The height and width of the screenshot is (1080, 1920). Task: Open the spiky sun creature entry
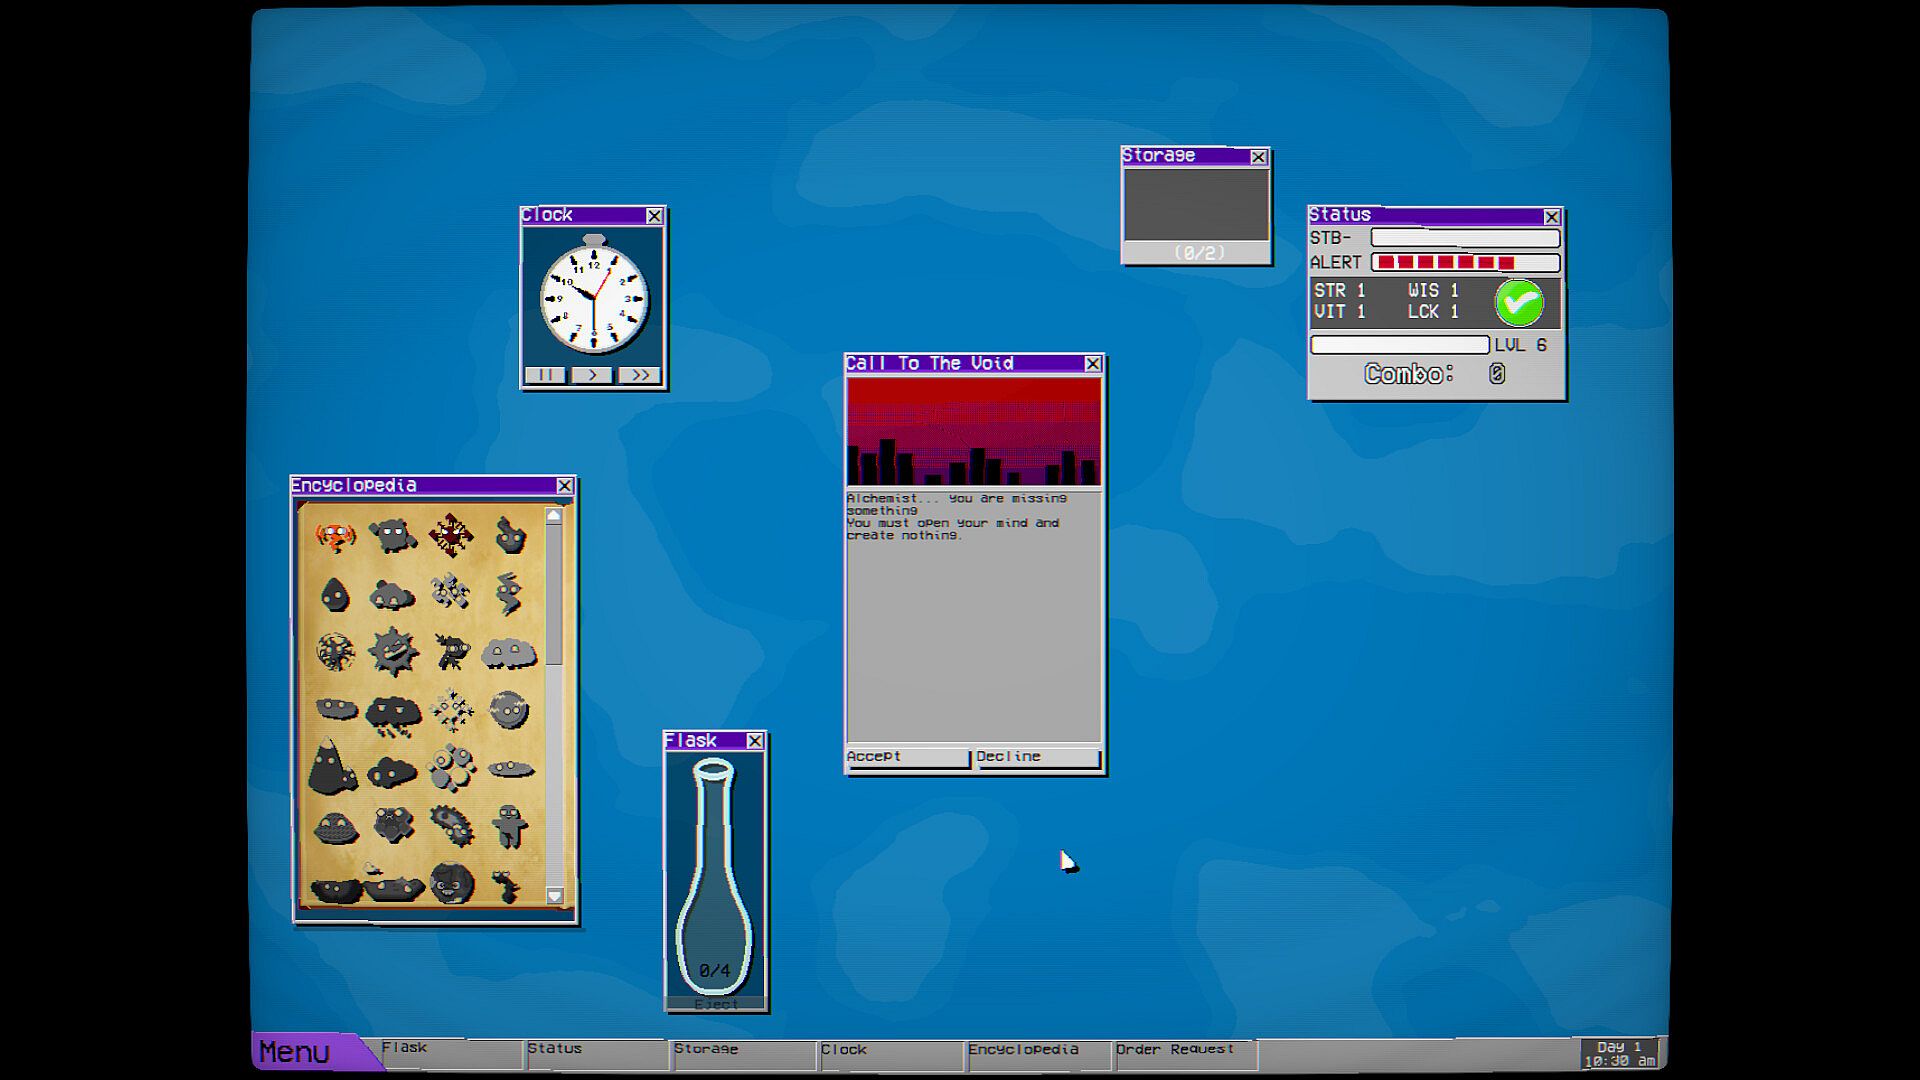tap(392, 651)
